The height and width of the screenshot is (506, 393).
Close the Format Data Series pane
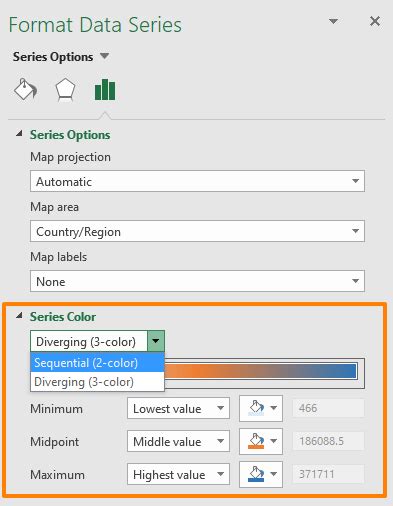pos(375,21)
